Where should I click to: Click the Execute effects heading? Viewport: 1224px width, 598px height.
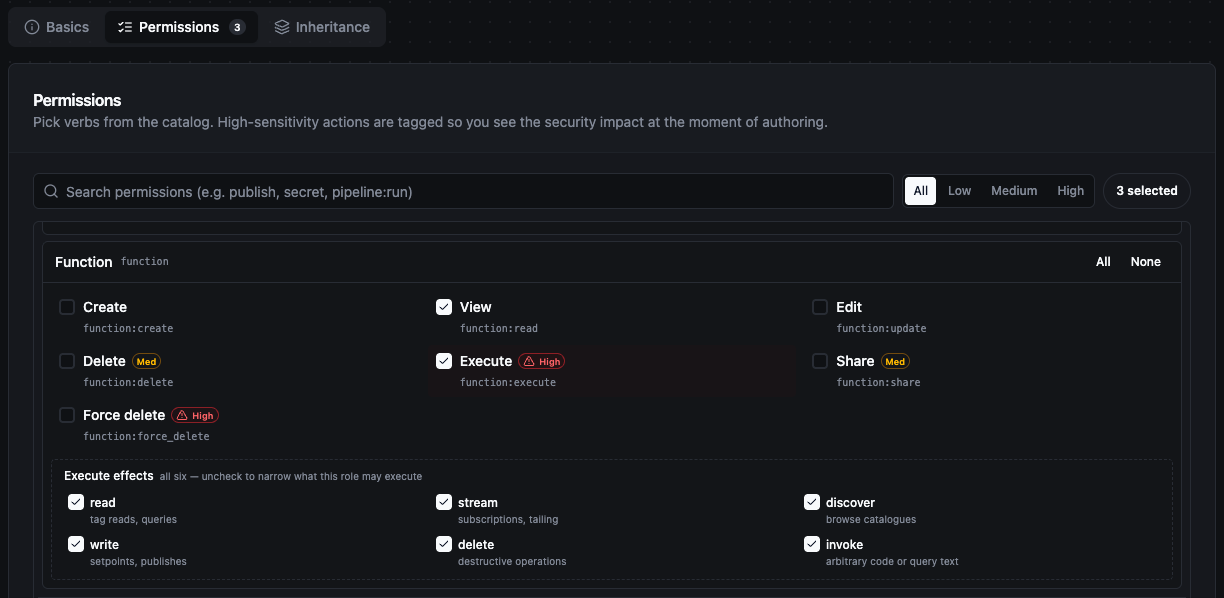tap(109, 476)
